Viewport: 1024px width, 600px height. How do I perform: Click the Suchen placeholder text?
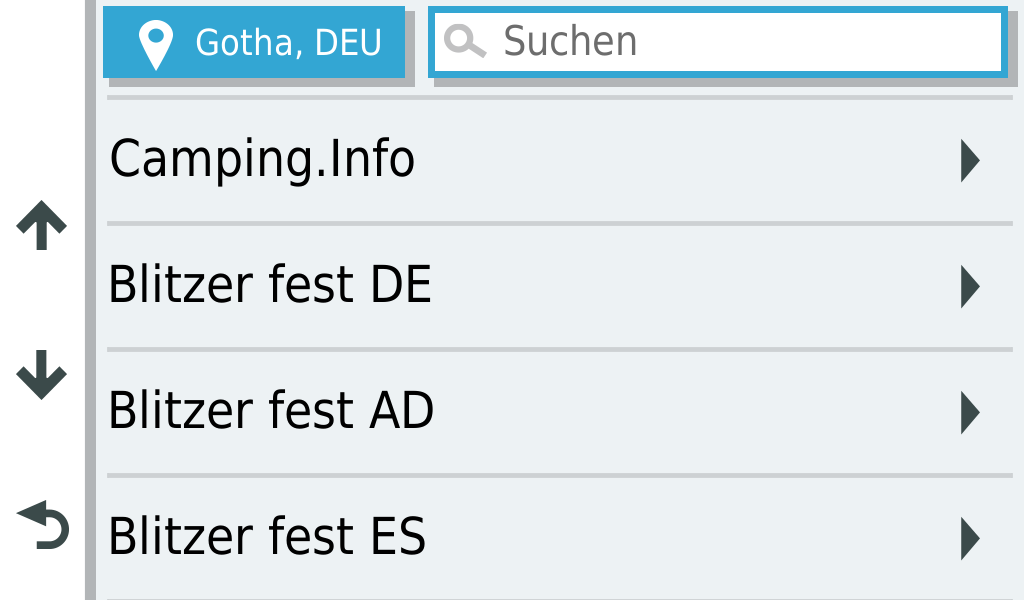click(570, 42)
